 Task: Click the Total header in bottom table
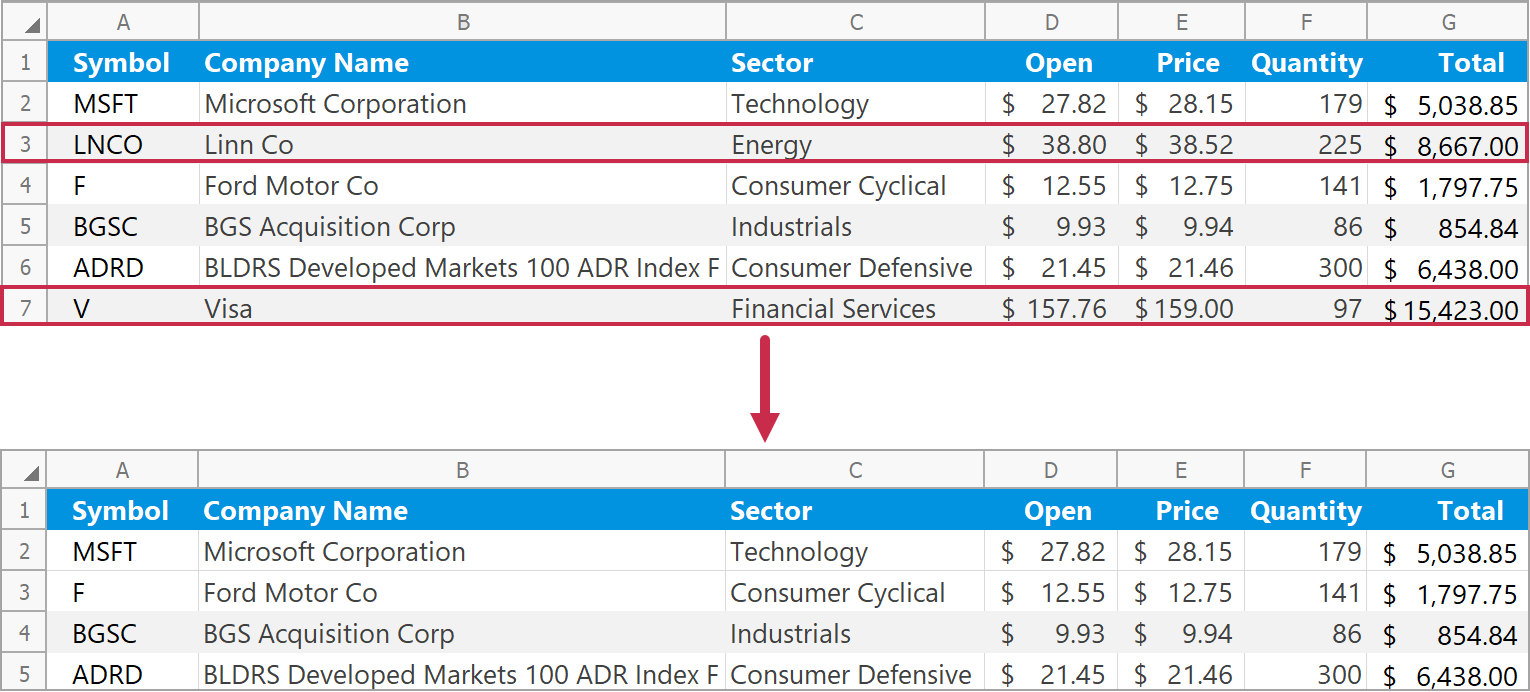[1470, 511]
